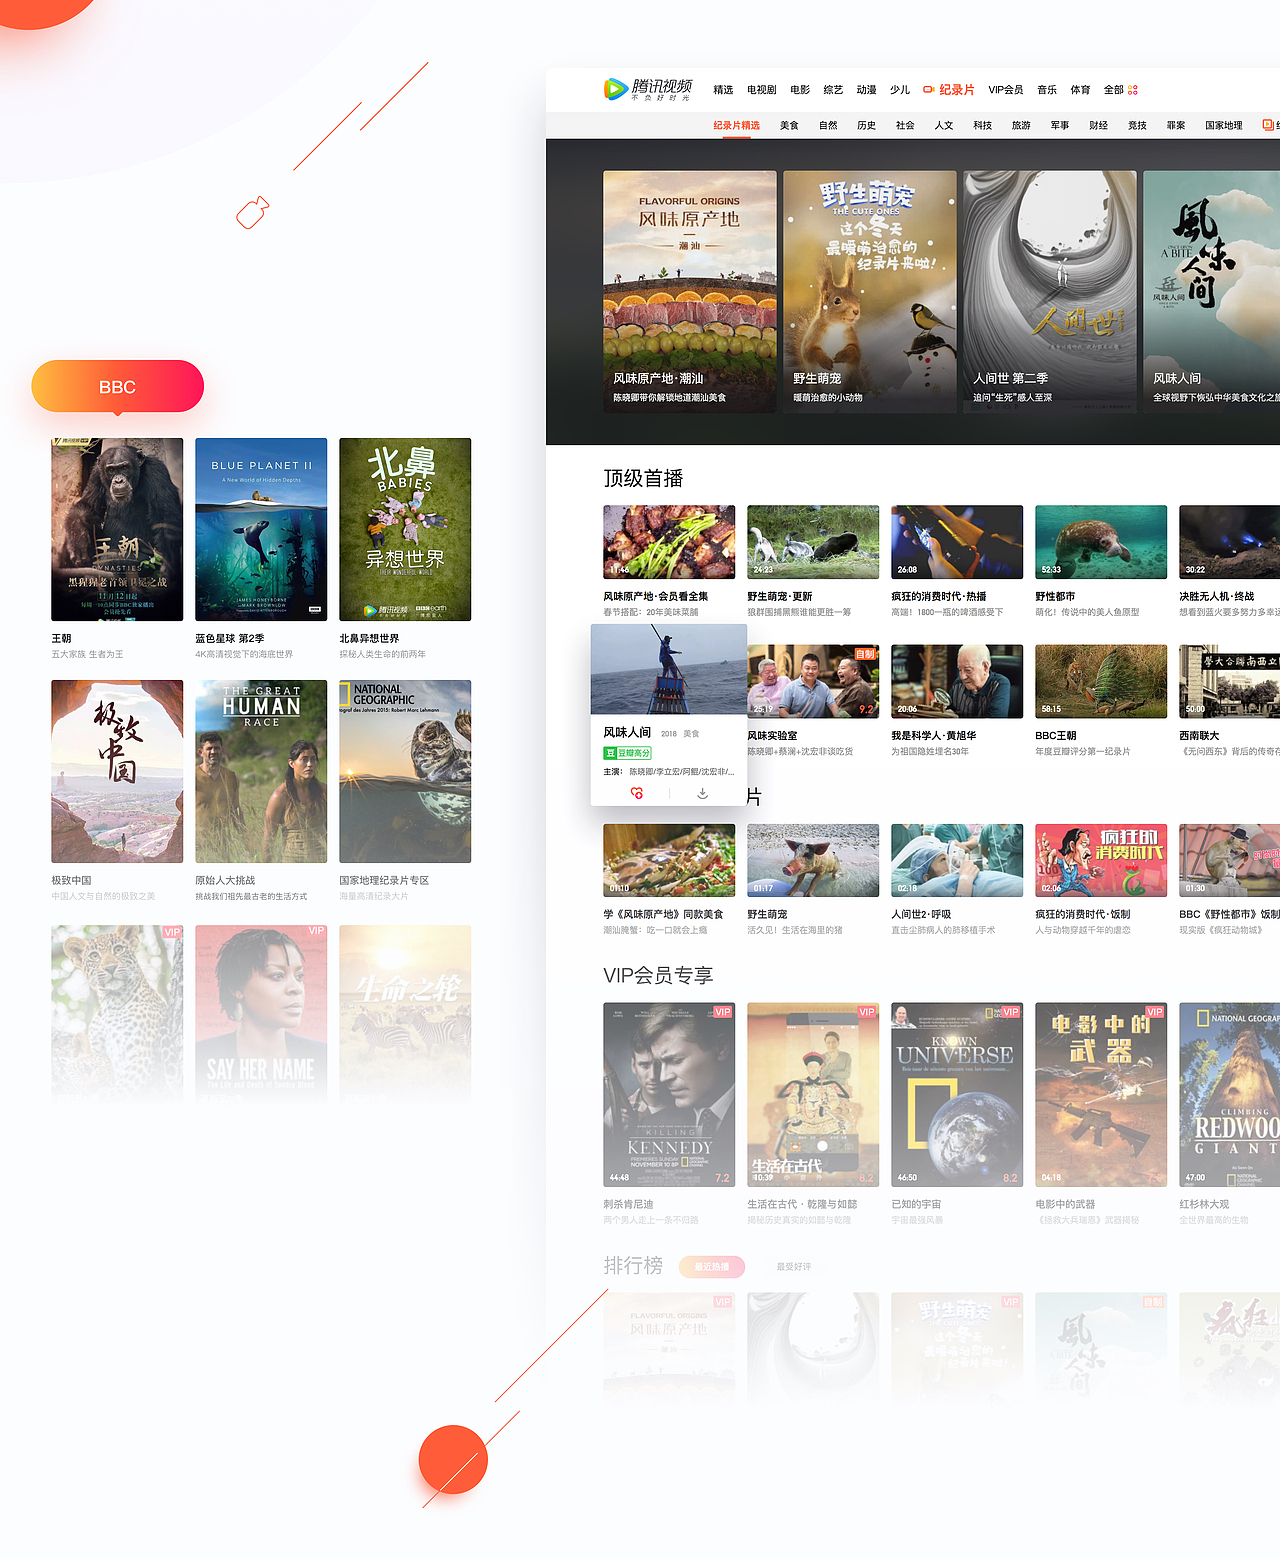Image resolution: width=1280 pixels, height=1559 pixels.
Task: Play the 疯狂的消费时代·饭制 clip thumbnail
Action: [1101, 861]
